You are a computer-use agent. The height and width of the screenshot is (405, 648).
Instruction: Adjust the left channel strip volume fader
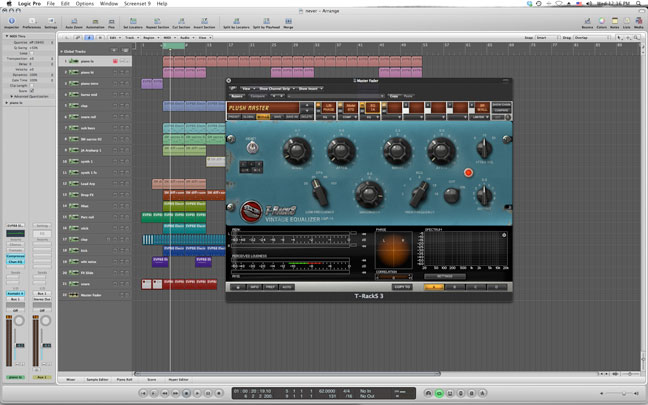[x=19, y=345]
